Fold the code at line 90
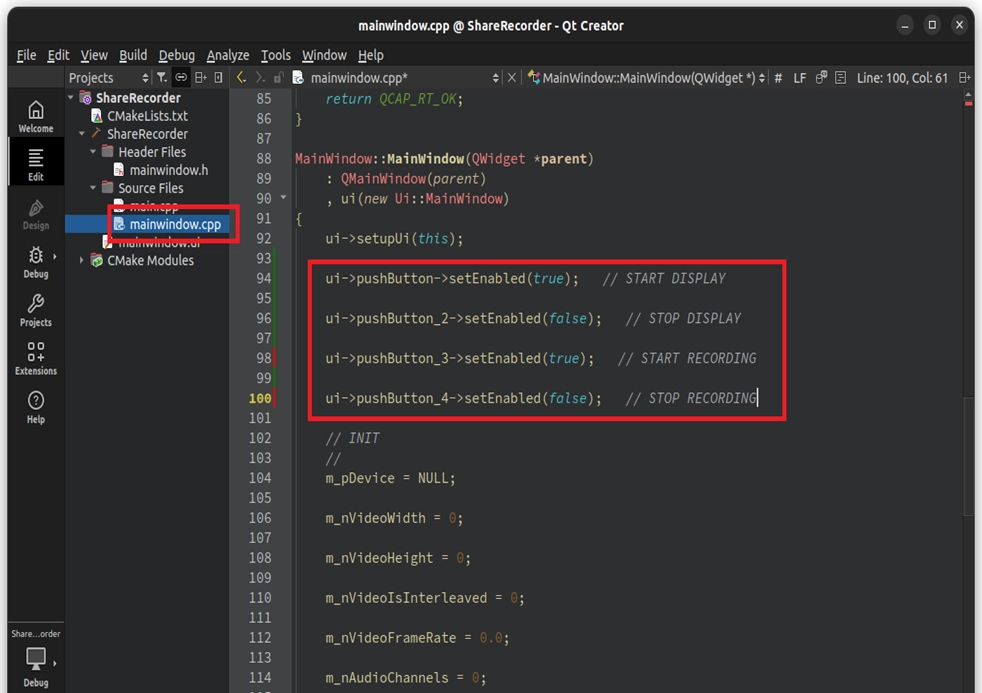 (x=283, y=198)
